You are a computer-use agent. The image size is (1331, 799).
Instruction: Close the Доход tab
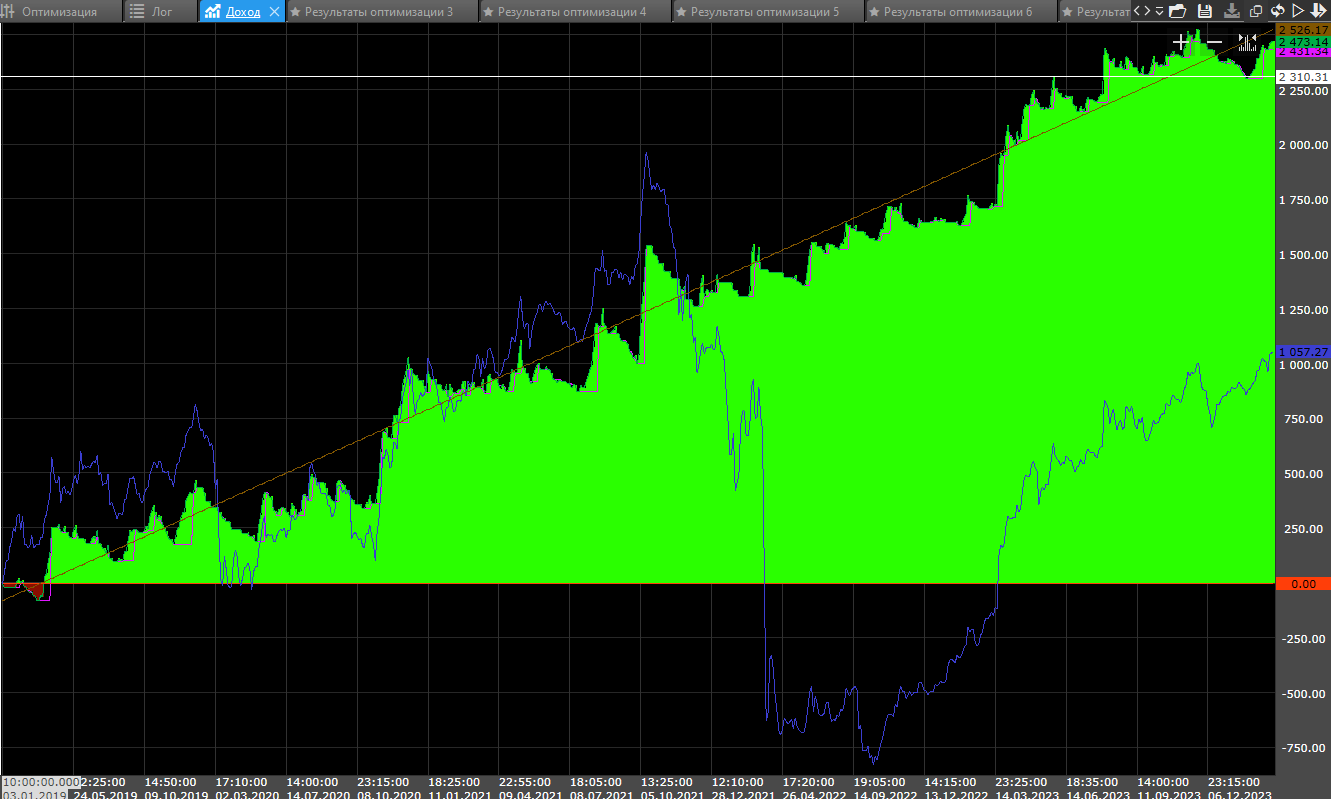click(x=275, y=12)
